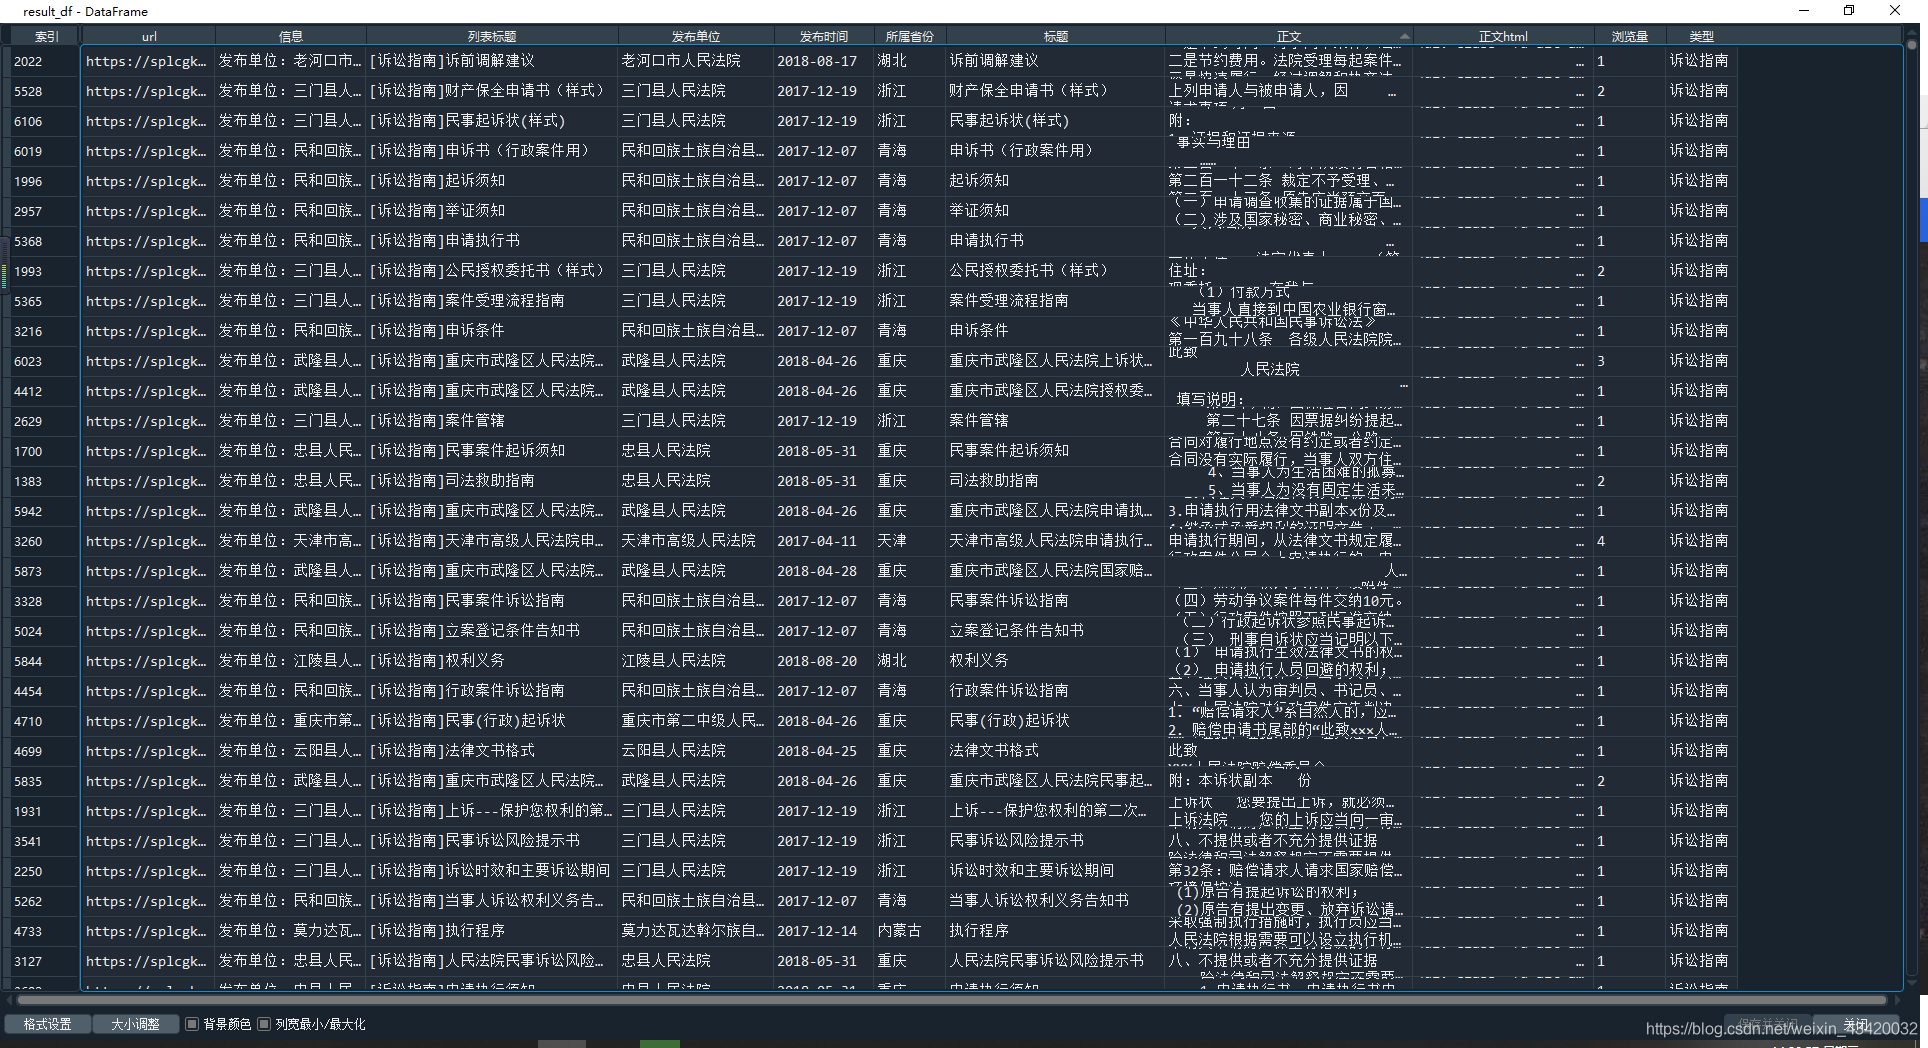The height and width of the screenshot is (1048, 1928).
Task: Toggle the 背景颜色 background color checkbox
Action: [x=192, y=1024]
